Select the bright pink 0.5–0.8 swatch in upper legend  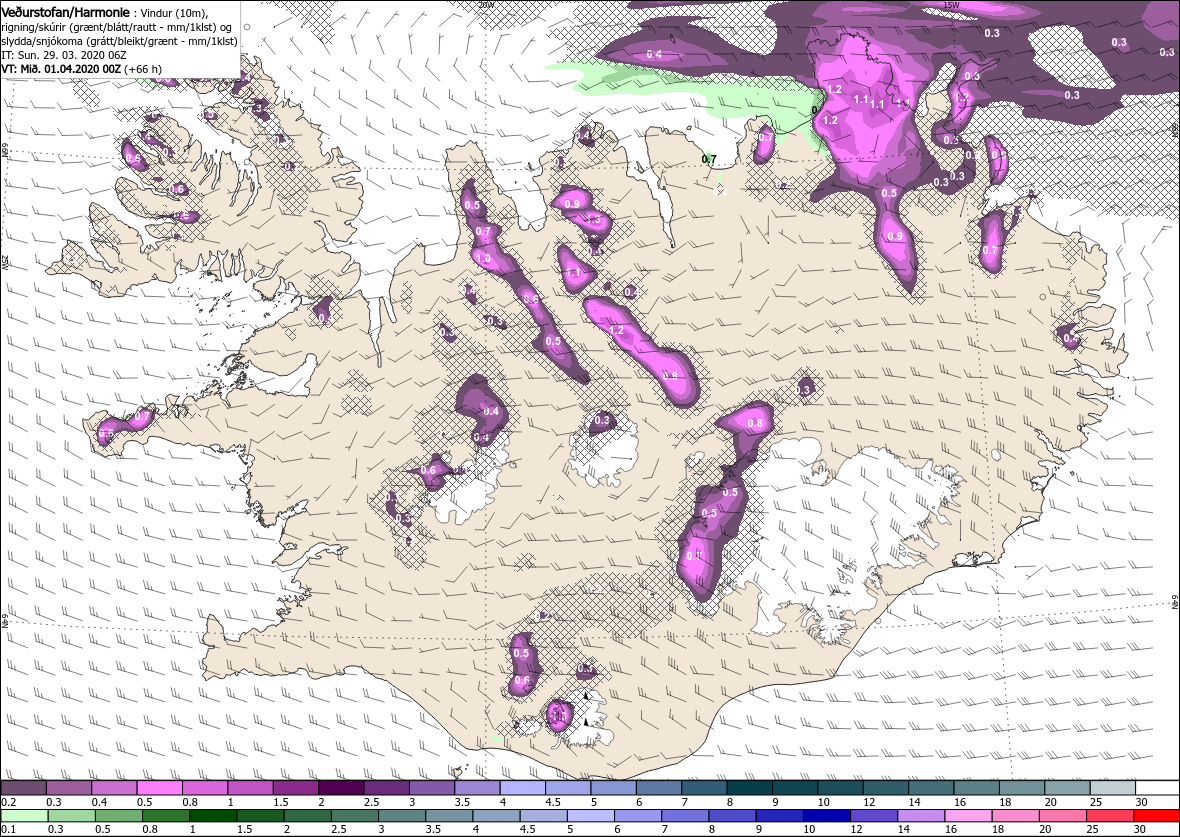click(160, 788)
